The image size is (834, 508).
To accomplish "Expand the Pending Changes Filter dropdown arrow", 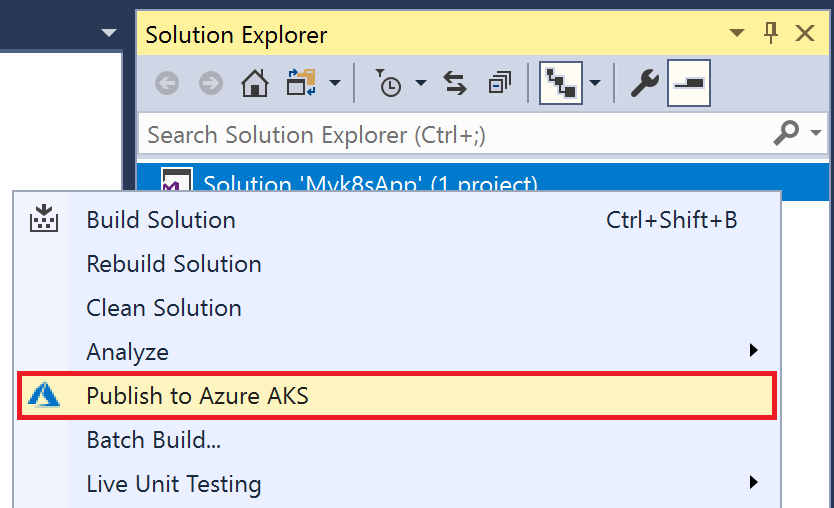I will pyautogui.click(x=421, y=83).
